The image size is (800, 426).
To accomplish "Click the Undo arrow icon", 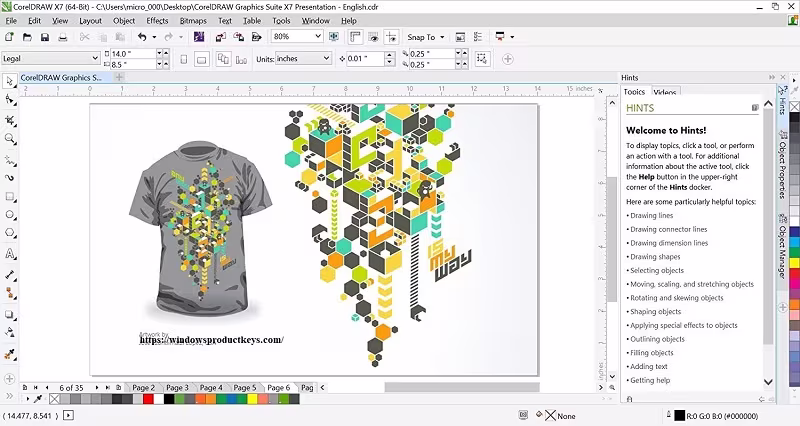I will (142, 37).
